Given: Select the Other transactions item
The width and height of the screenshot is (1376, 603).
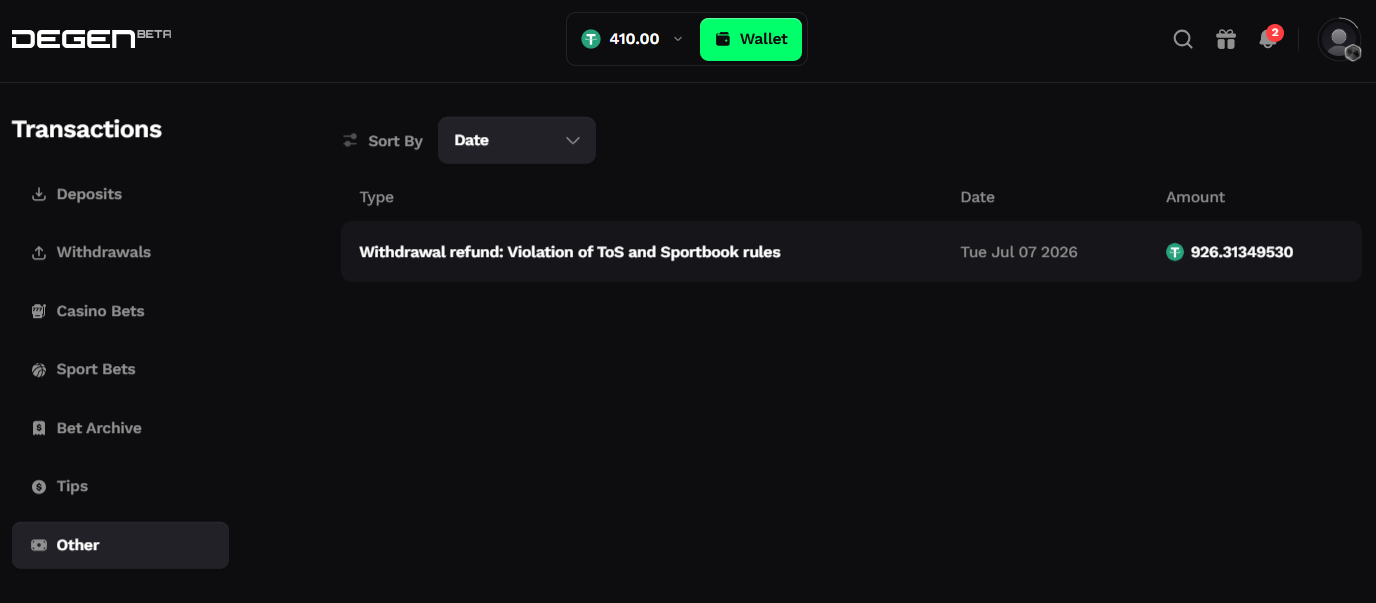Looking at the screenshot, I should click(x=120, y=545).
